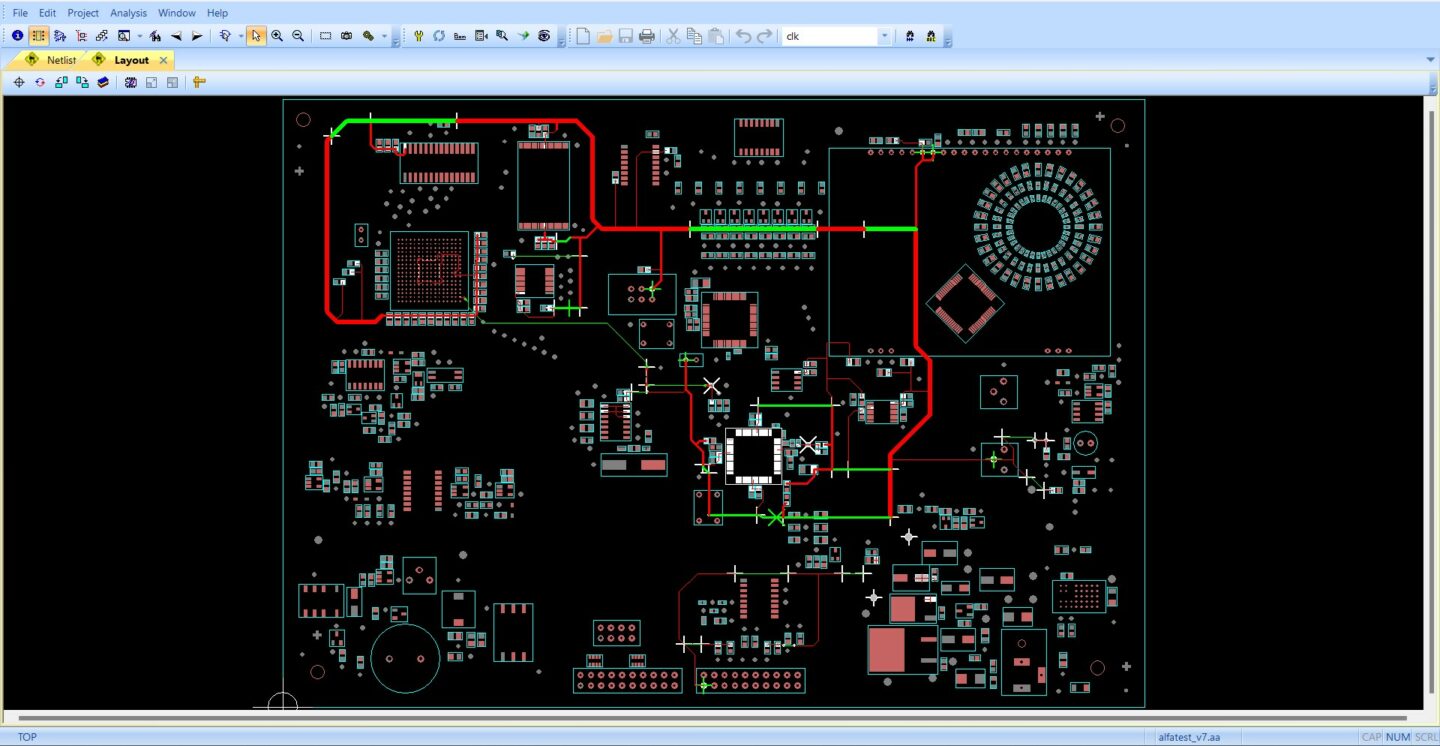
Task: Open the clk search dropdown
Action: click(882, 35)
